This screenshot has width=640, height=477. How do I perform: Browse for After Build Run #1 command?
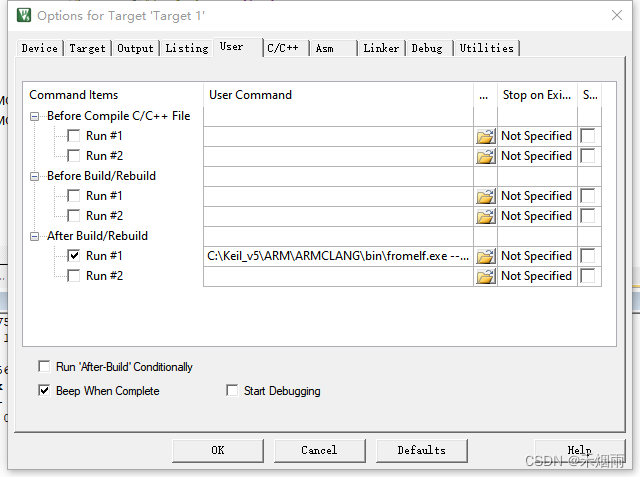coord(486,256)
